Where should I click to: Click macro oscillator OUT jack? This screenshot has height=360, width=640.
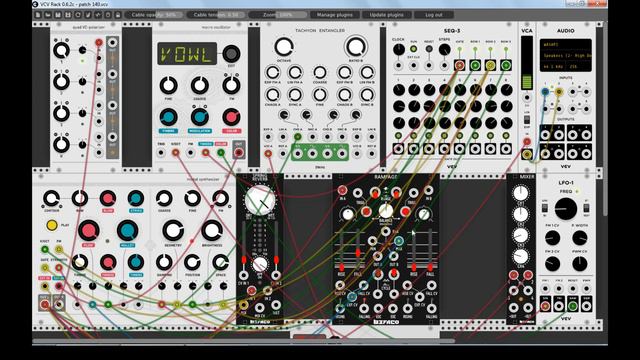click(x=239, y=153)
